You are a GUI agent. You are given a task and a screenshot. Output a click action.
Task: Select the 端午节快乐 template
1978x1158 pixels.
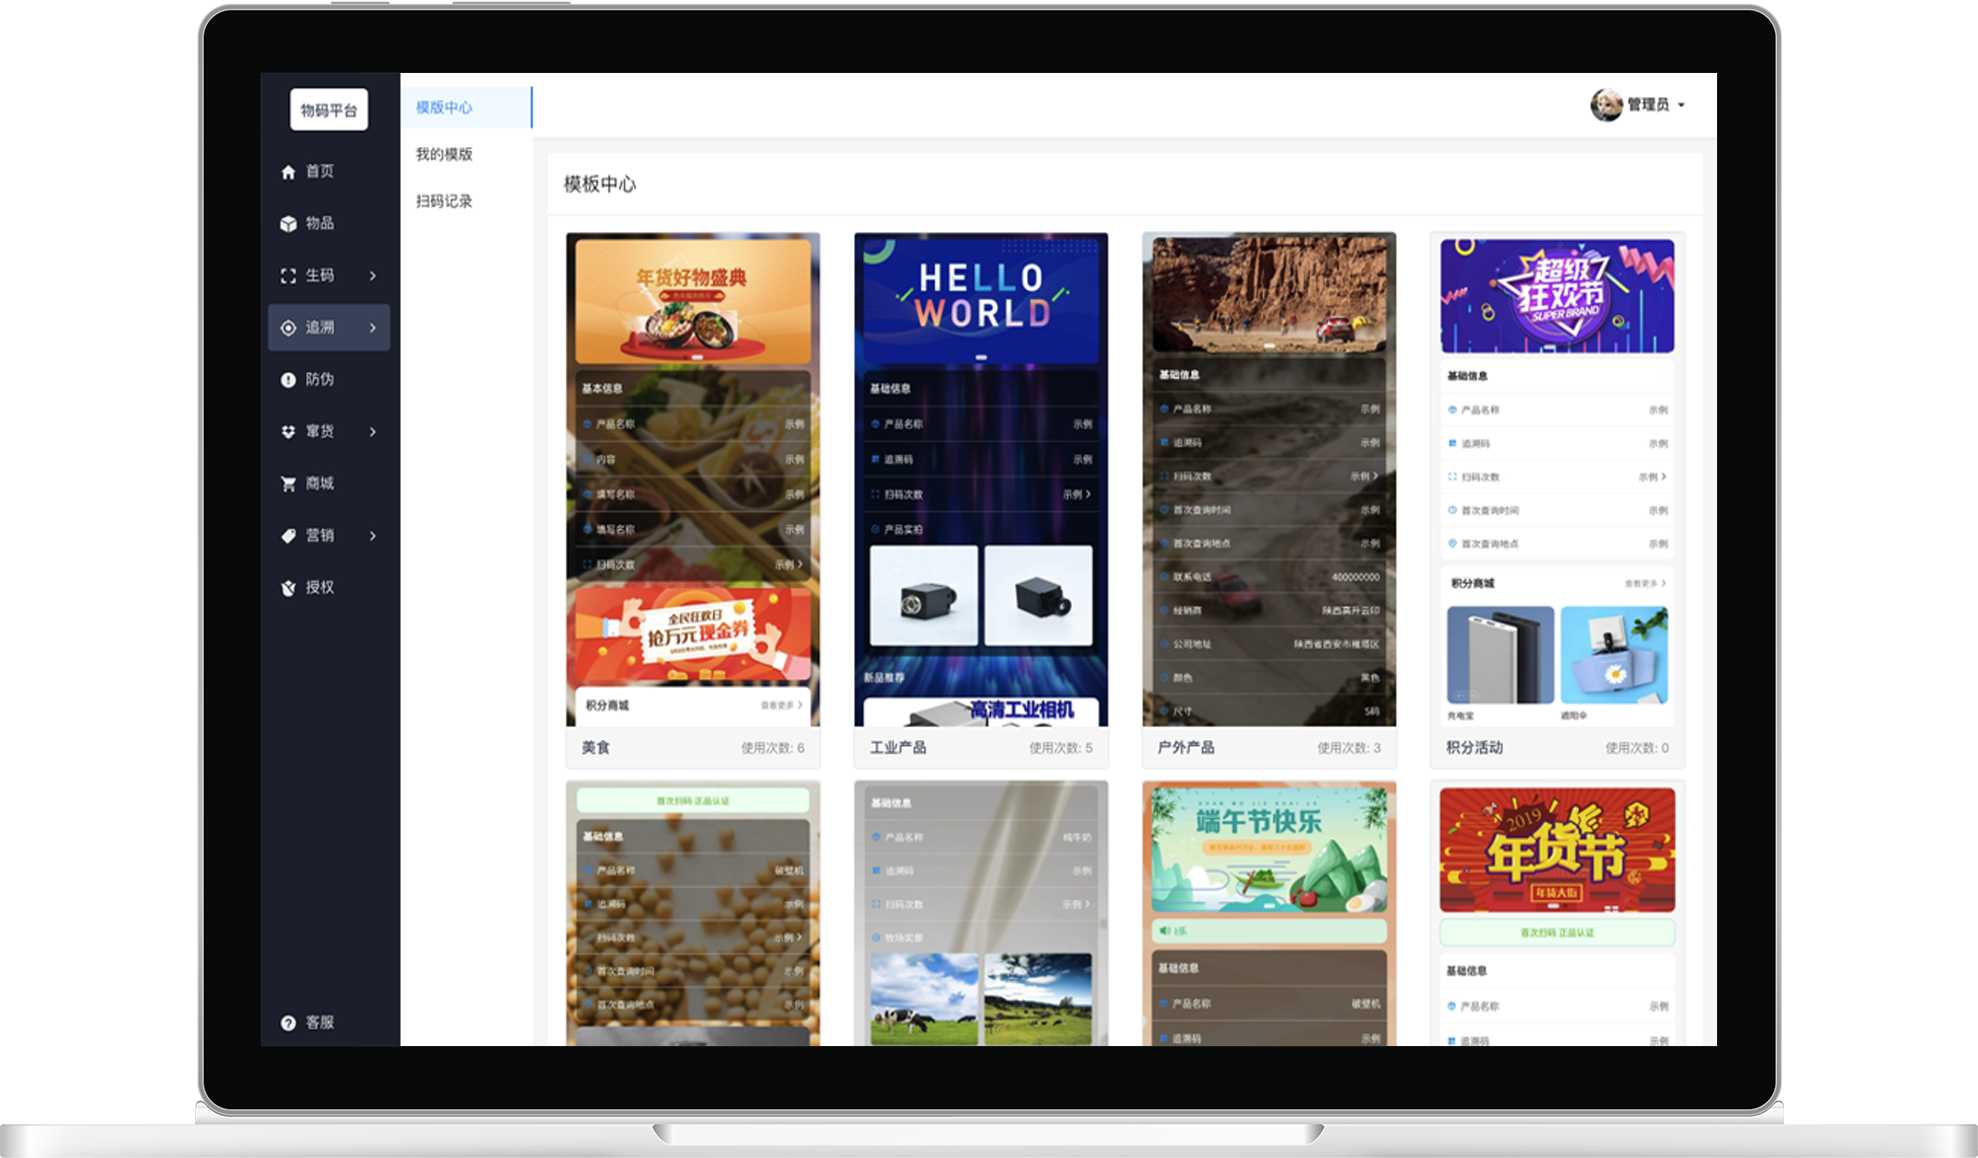point(1269,914)
